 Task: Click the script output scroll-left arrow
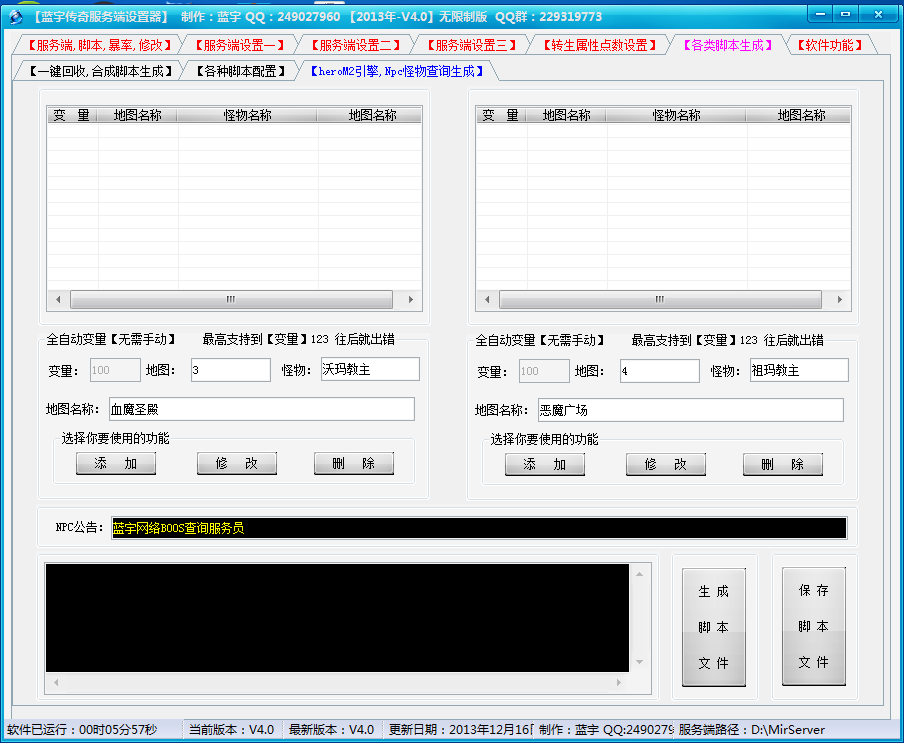click(x=56, y=682)
